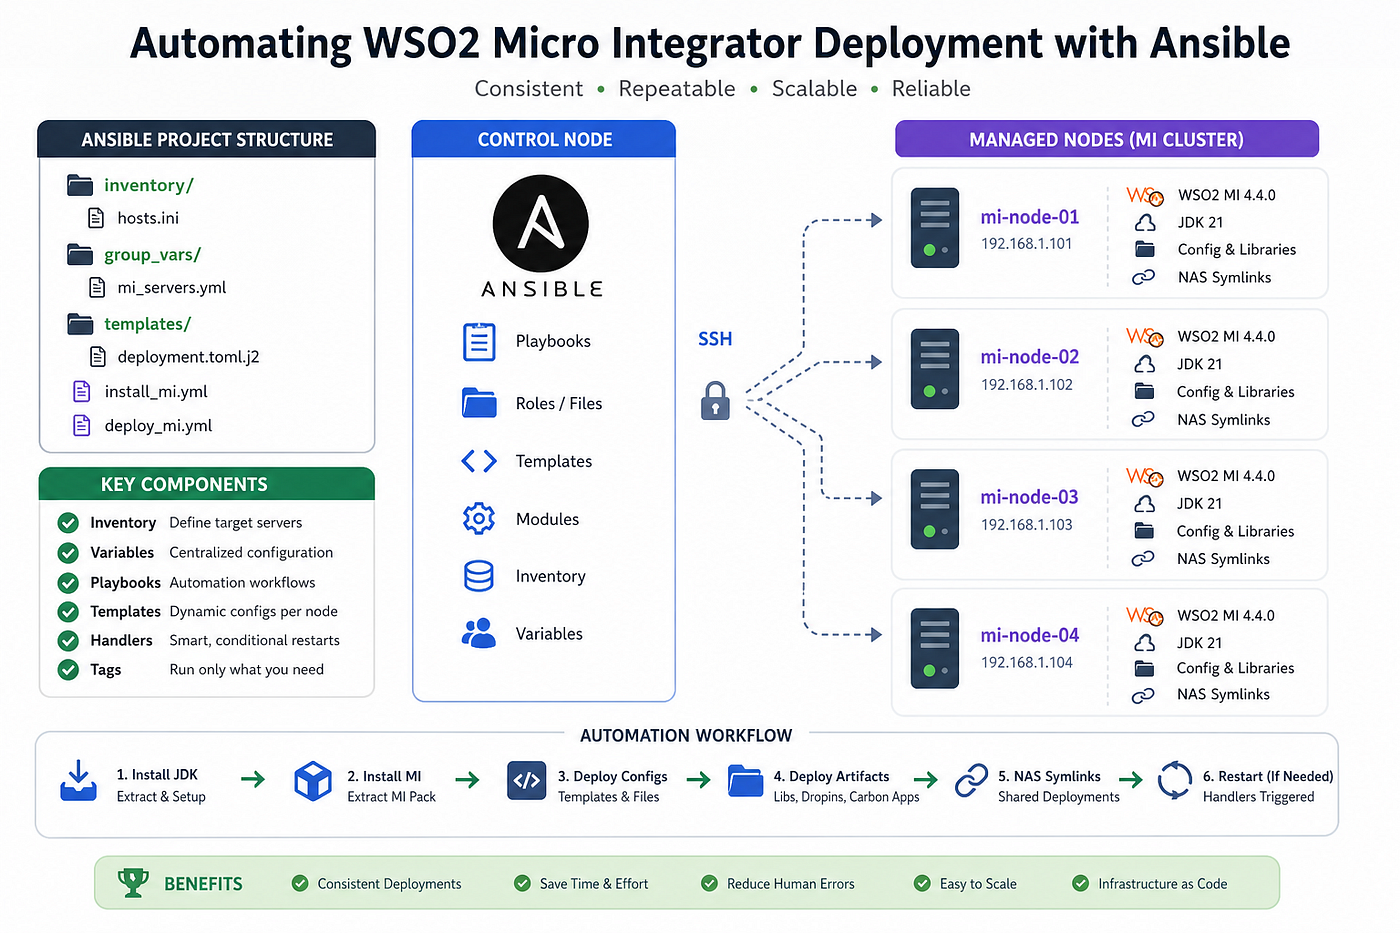Click the checkmark beside Playbooks in Key Components
1400x933 pixels.
(68, 582)
